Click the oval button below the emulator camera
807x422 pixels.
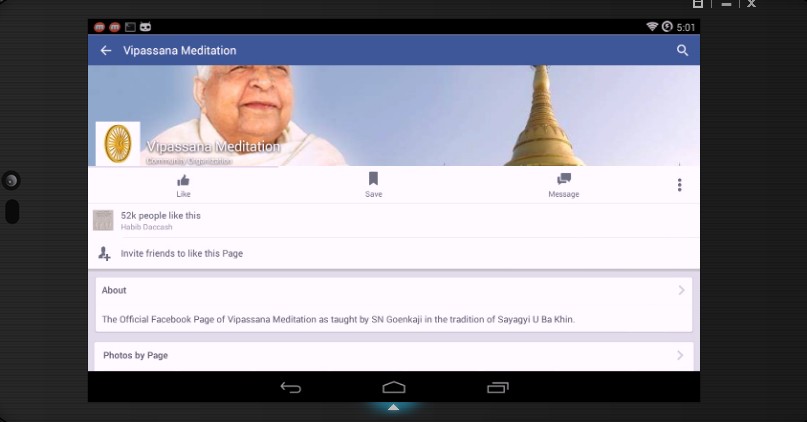(12, 212)
